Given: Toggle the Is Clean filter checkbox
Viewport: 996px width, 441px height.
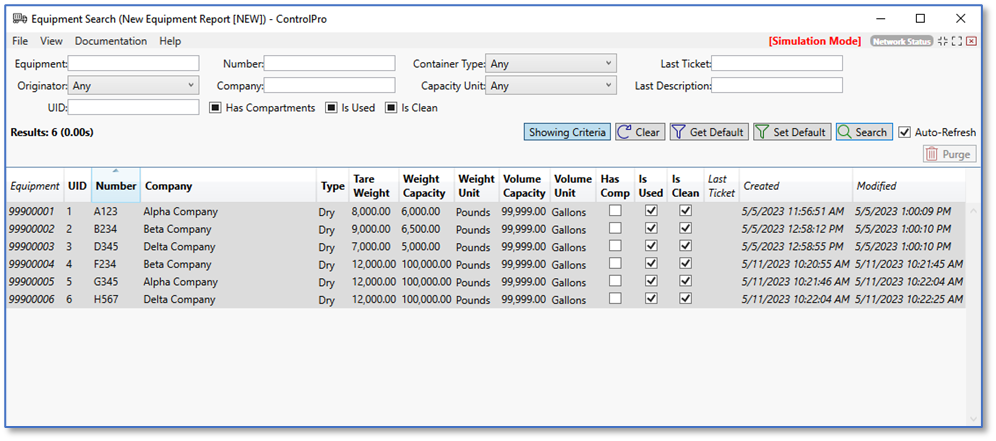Looking at the screenshot, I should click(x=391, y=108).
